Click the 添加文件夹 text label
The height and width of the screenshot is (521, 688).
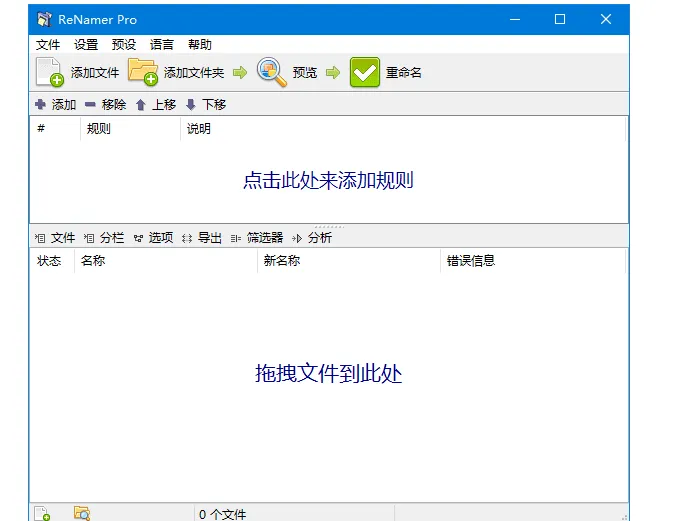pyautogui.click(x=194, y=72)
